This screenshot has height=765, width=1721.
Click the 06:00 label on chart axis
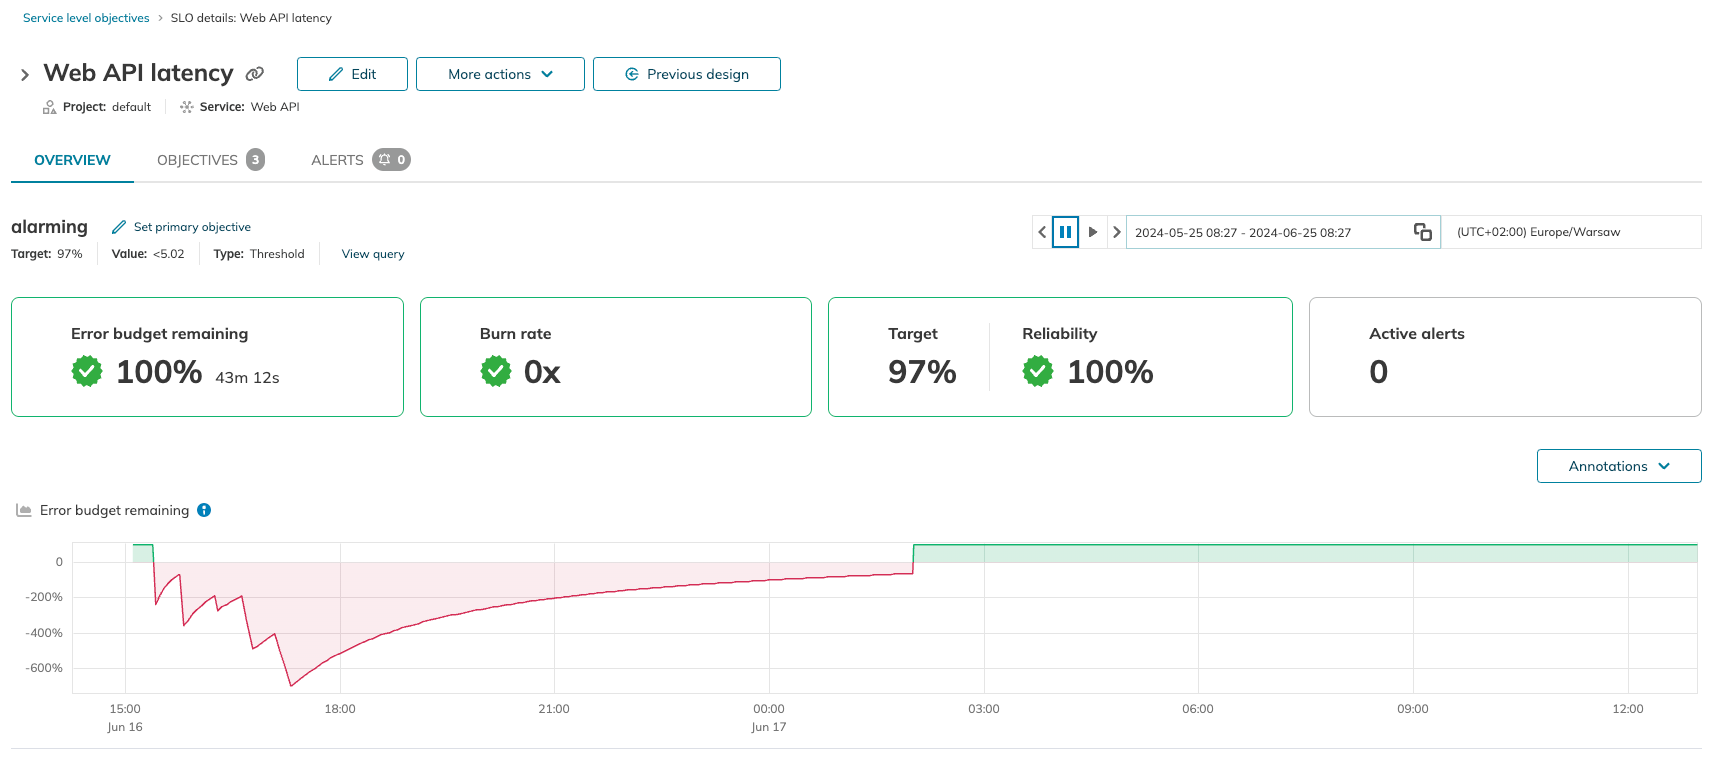(x=1198, y=709)
